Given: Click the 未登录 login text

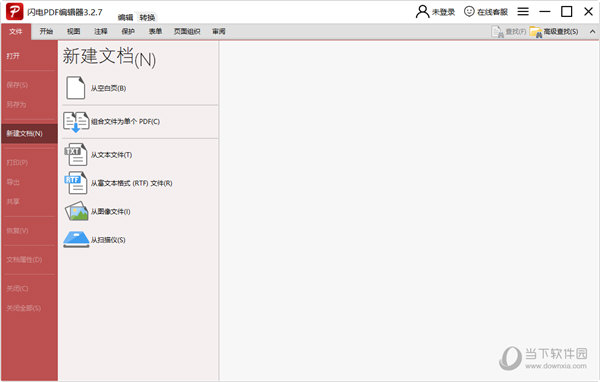Looking at the screenshot, I should point(443,12).
